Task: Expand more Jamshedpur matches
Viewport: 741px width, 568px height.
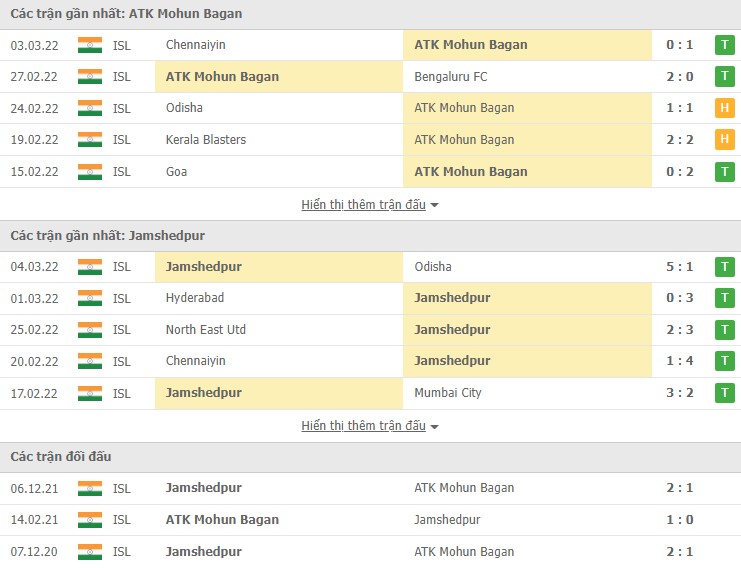Action: click(370, 426)
